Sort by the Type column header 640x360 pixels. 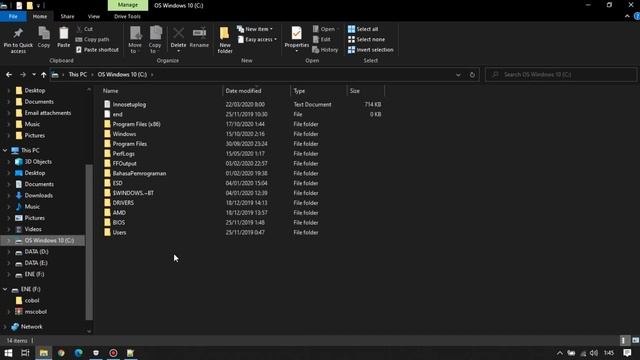click(318, 91)
